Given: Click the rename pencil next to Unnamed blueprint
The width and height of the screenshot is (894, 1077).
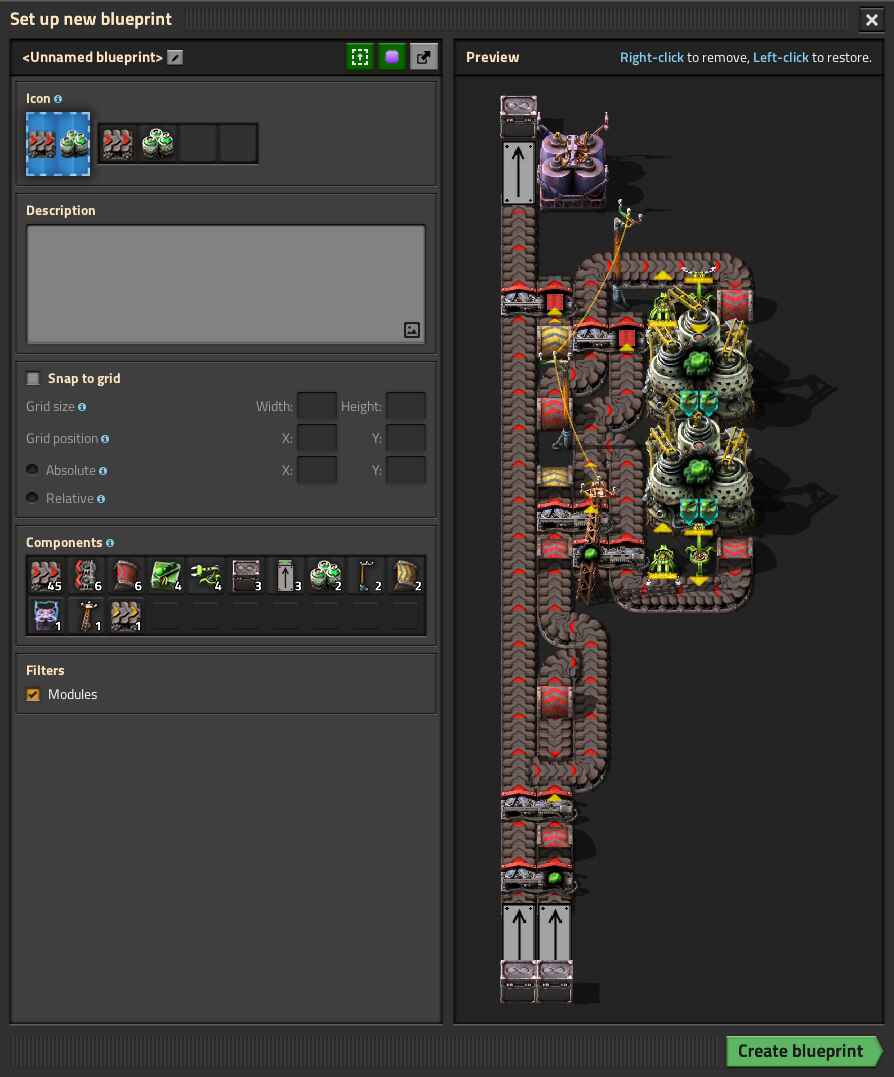Looking at the screenshot, I should pos(175,57).
